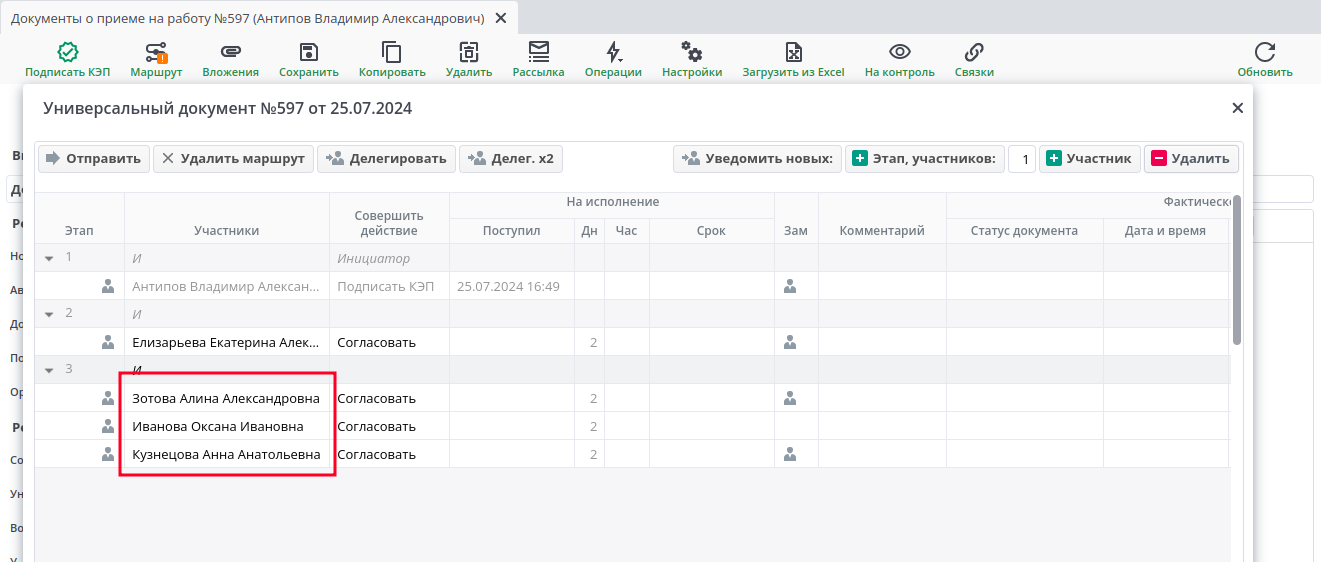Image resolution: width=1321 pixels, height=562 pixels.
Task: Collapse stage 2 row arrow
Action: click(x=49, y=314)
